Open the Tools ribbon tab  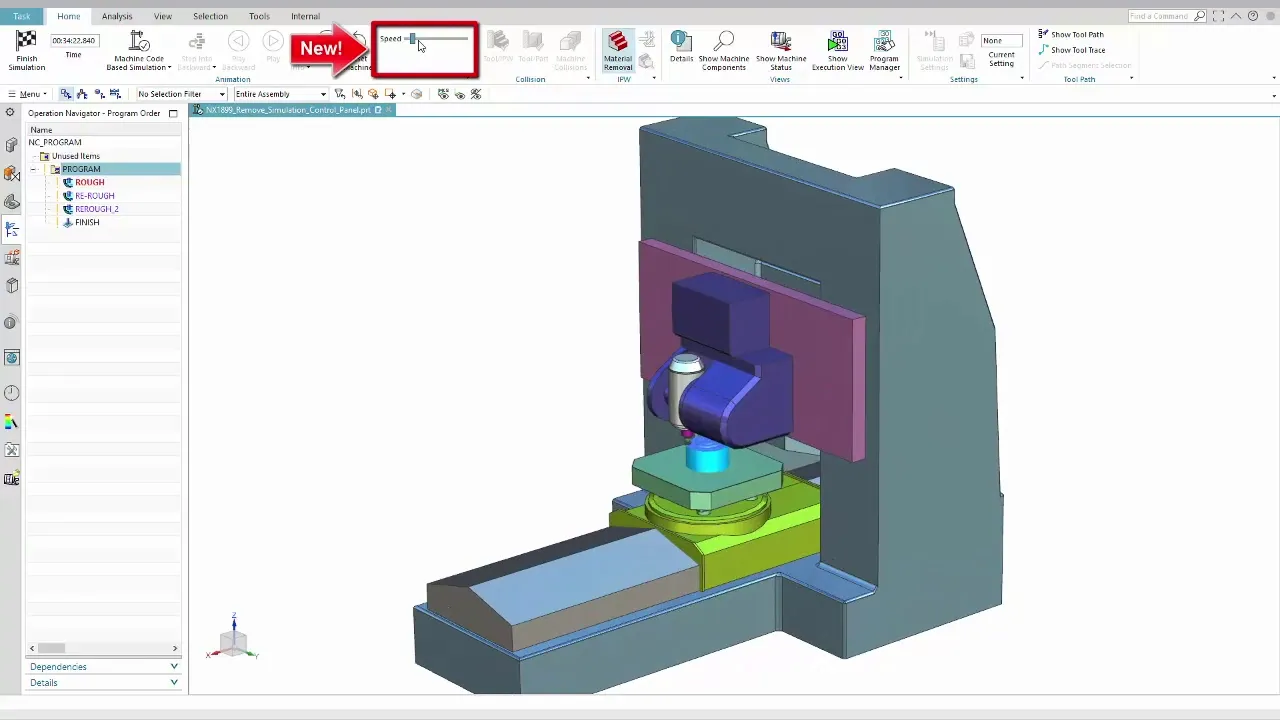pyautogui.click(x=259, y=16)
